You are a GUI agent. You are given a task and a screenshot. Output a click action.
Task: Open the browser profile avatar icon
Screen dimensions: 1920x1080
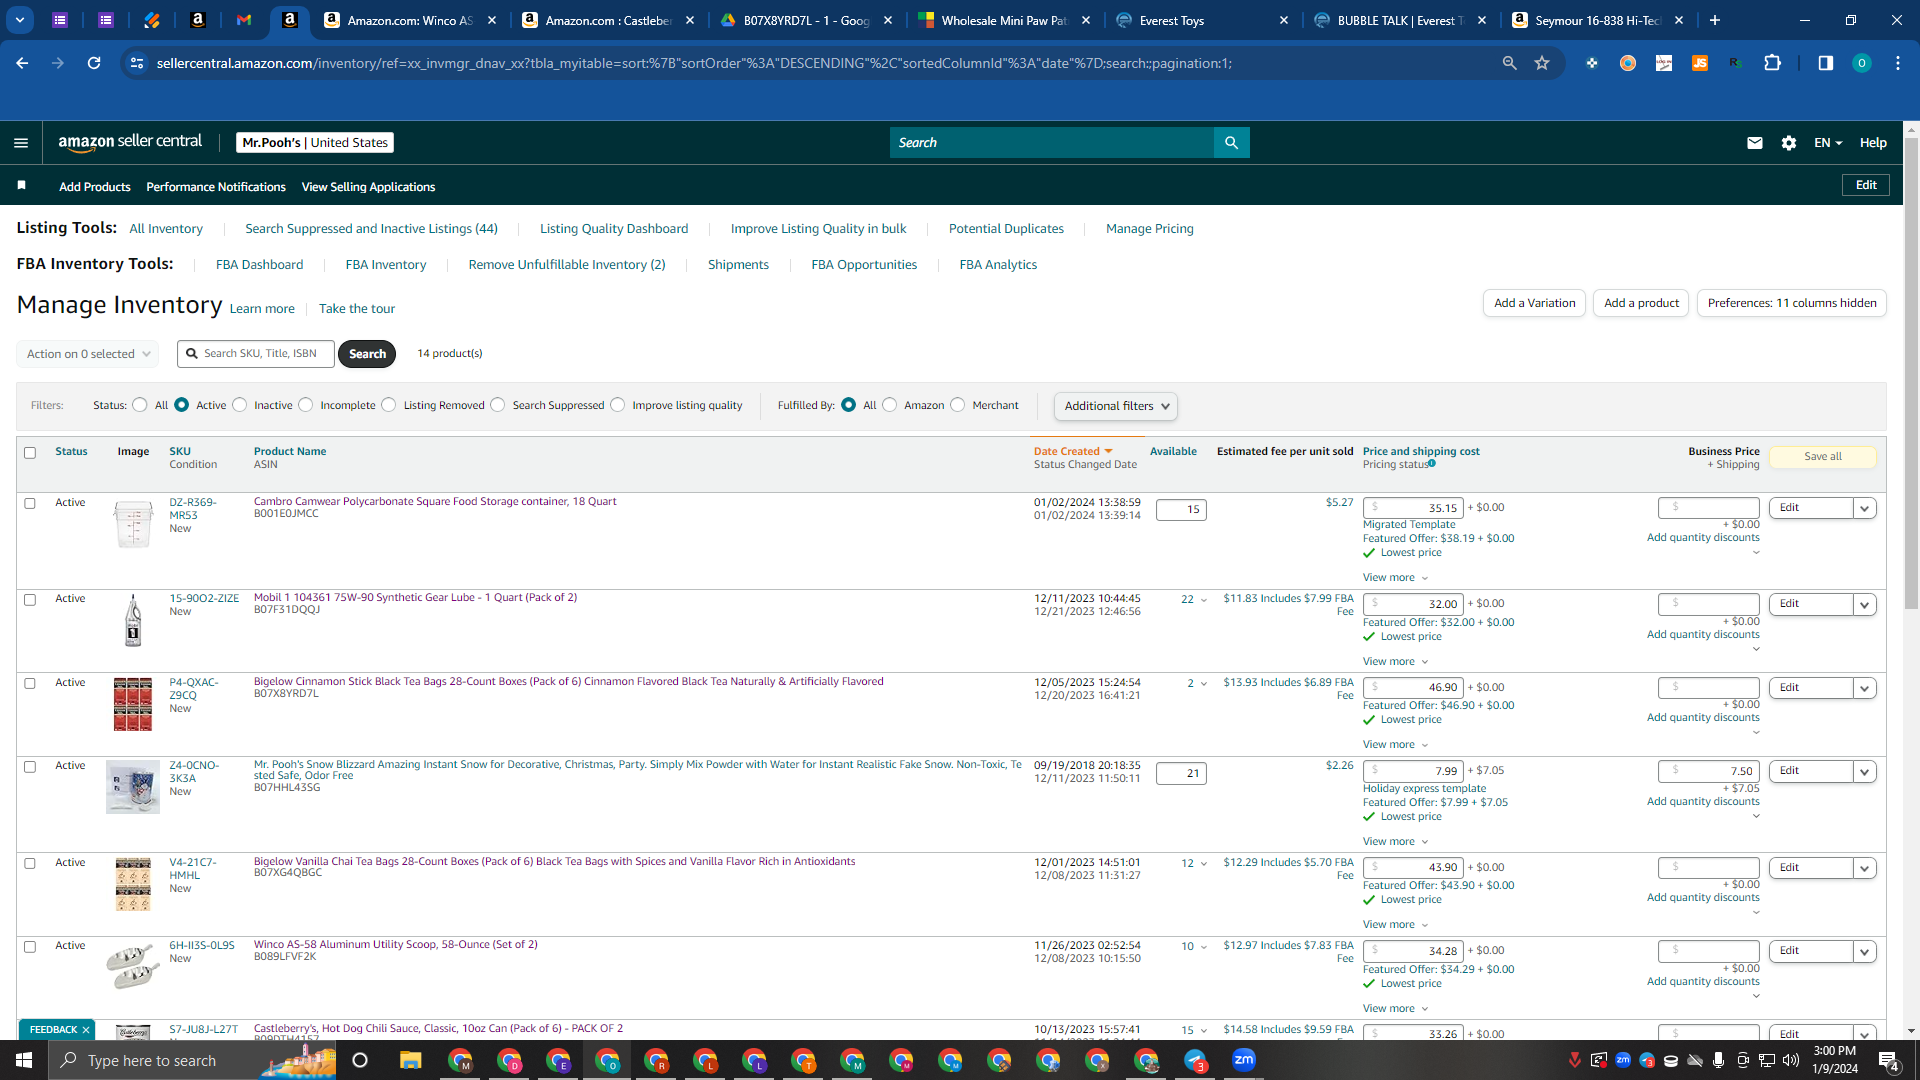coord(1861,63)
